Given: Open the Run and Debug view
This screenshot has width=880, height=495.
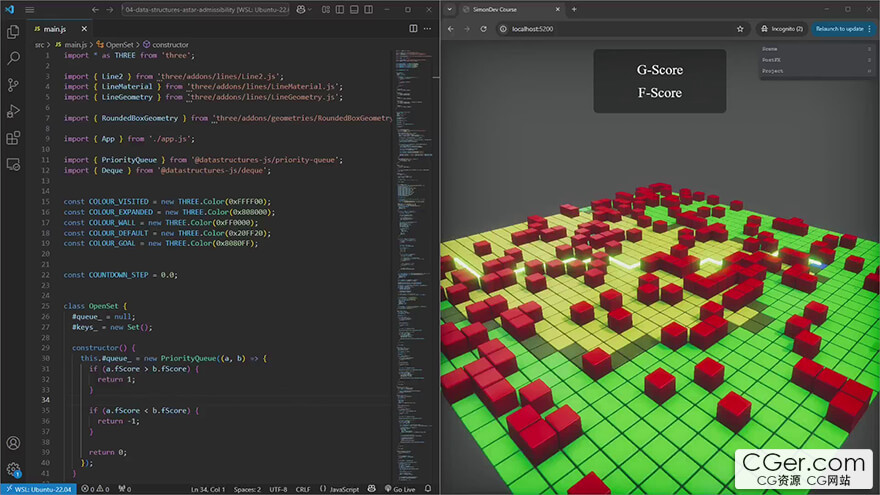Looking at the screenshot, I should pyautogui.click(x=13, y=111).
